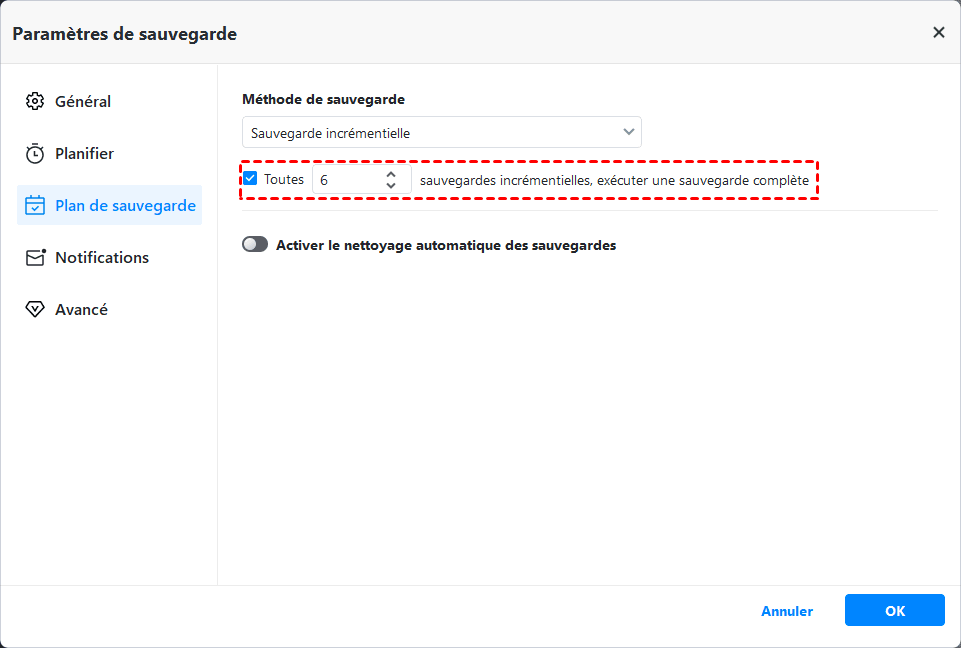Image resolution: width=961 pixels, height=648 pixels.
Task: Enable automatic backup cleanup toggle
Action: (x=255, y=245)
